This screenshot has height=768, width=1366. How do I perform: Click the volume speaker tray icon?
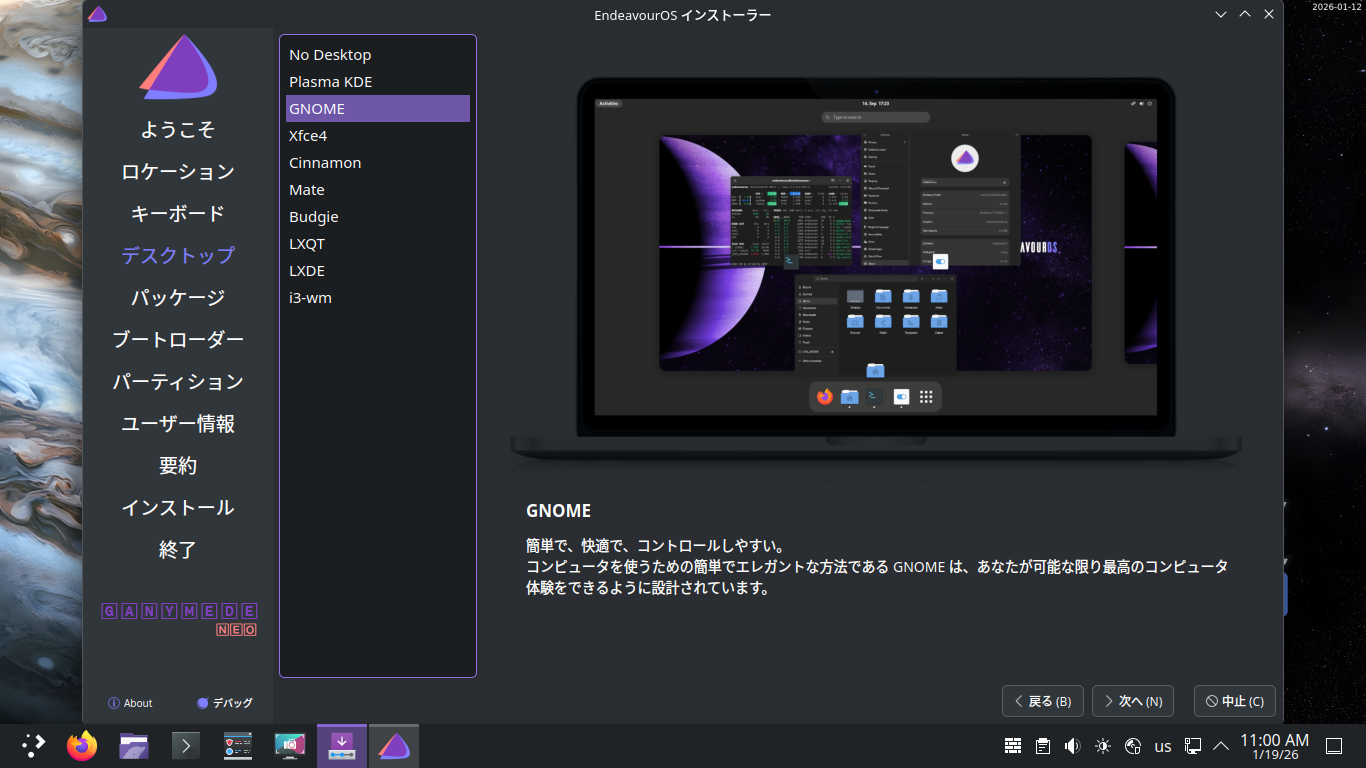coord(1073,746)
